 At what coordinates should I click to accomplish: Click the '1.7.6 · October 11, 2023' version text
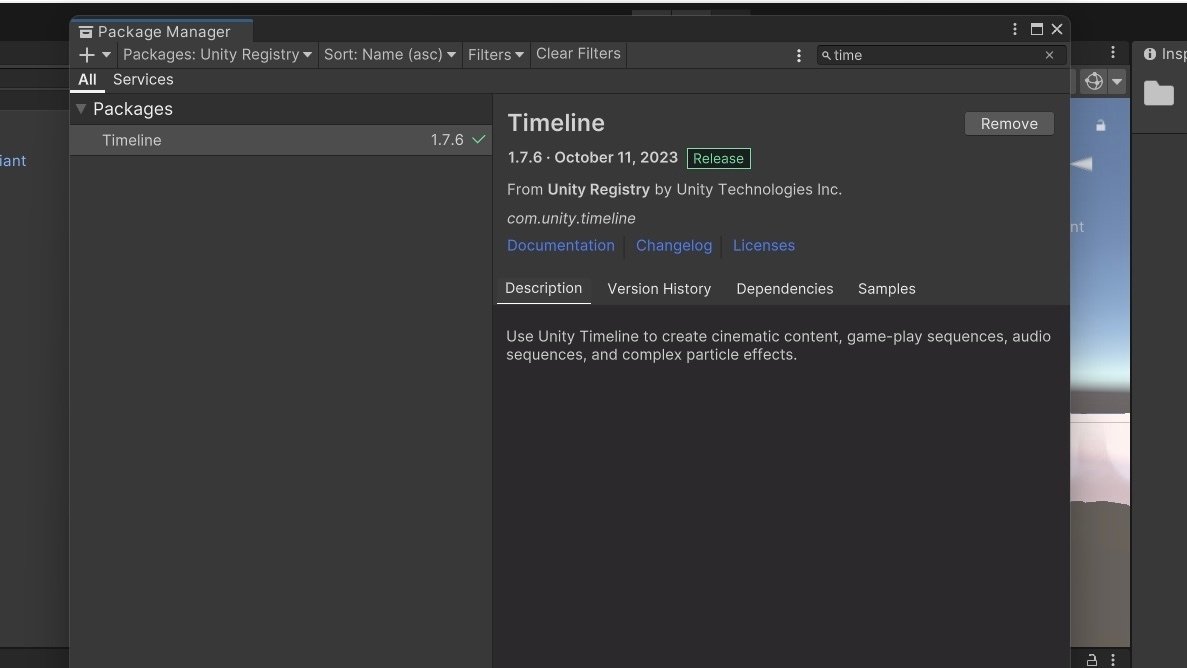tap(593, 158)
